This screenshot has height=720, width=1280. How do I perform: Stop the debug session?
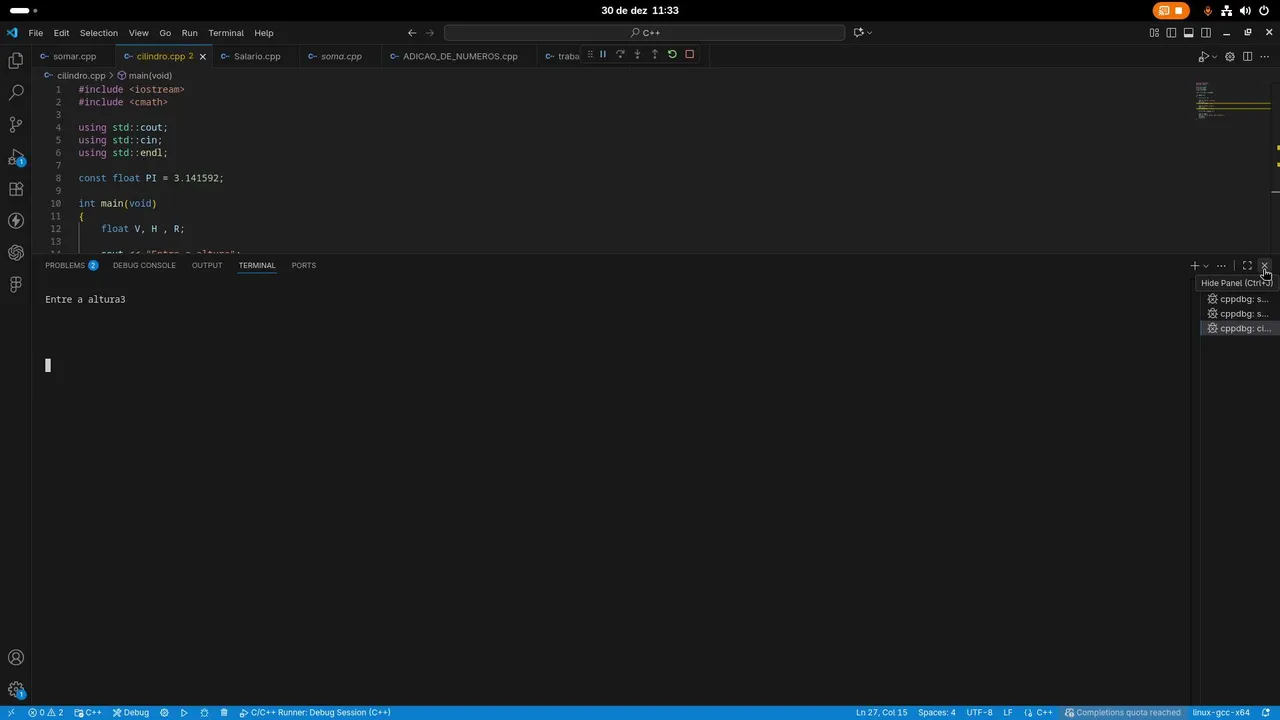pyautogui.click(x=689, y=54)
